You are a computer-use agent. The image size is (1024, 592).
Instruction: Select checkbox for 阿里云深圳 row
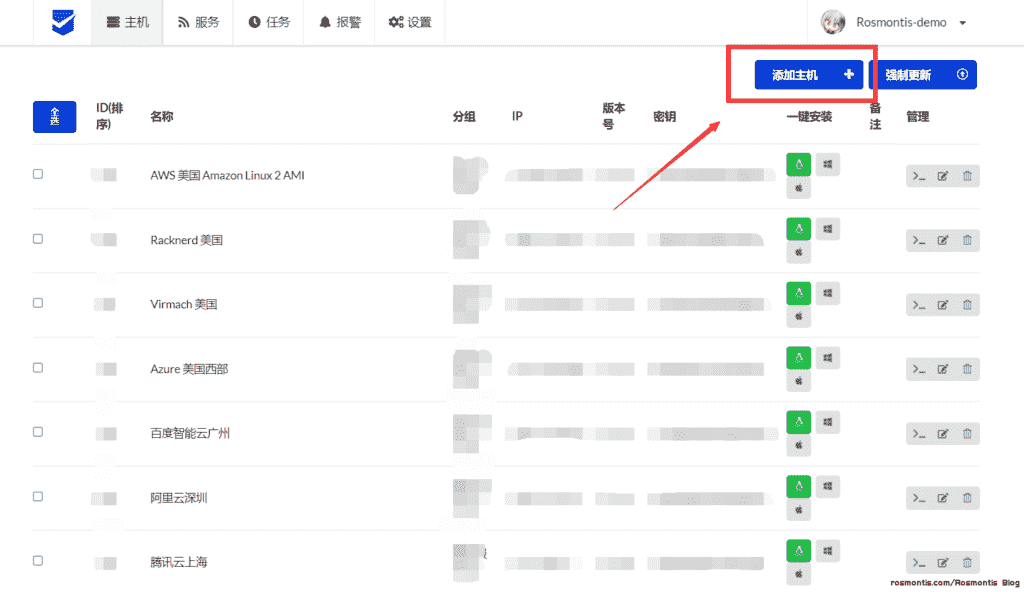(x=38, y=496)
